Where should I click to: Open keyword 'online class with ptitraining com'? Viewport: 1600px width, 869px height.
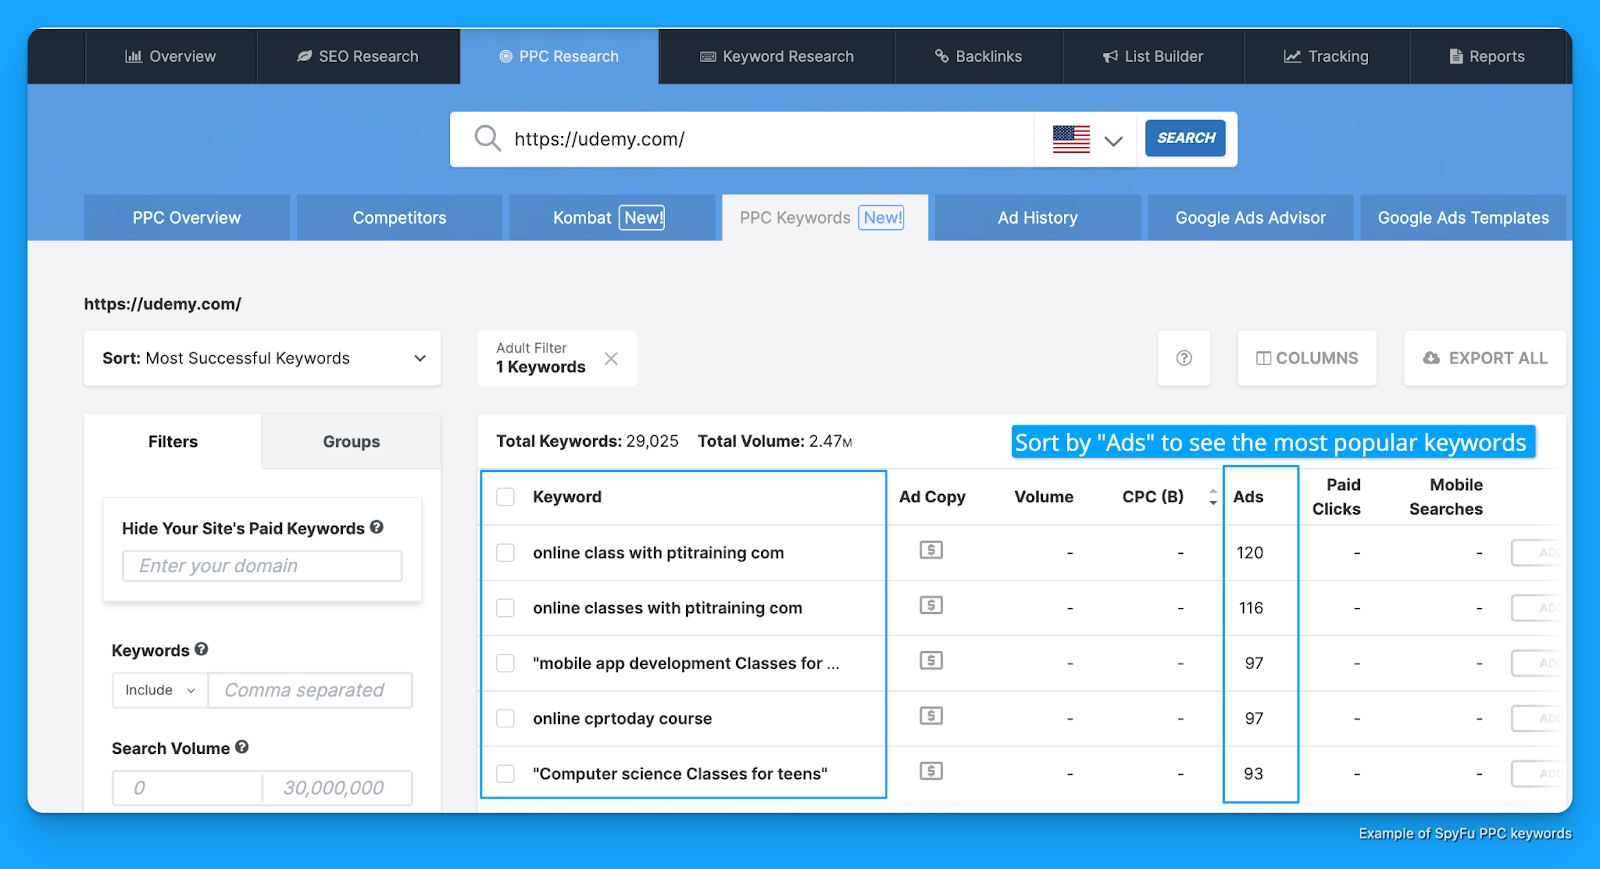coord(658,553)
